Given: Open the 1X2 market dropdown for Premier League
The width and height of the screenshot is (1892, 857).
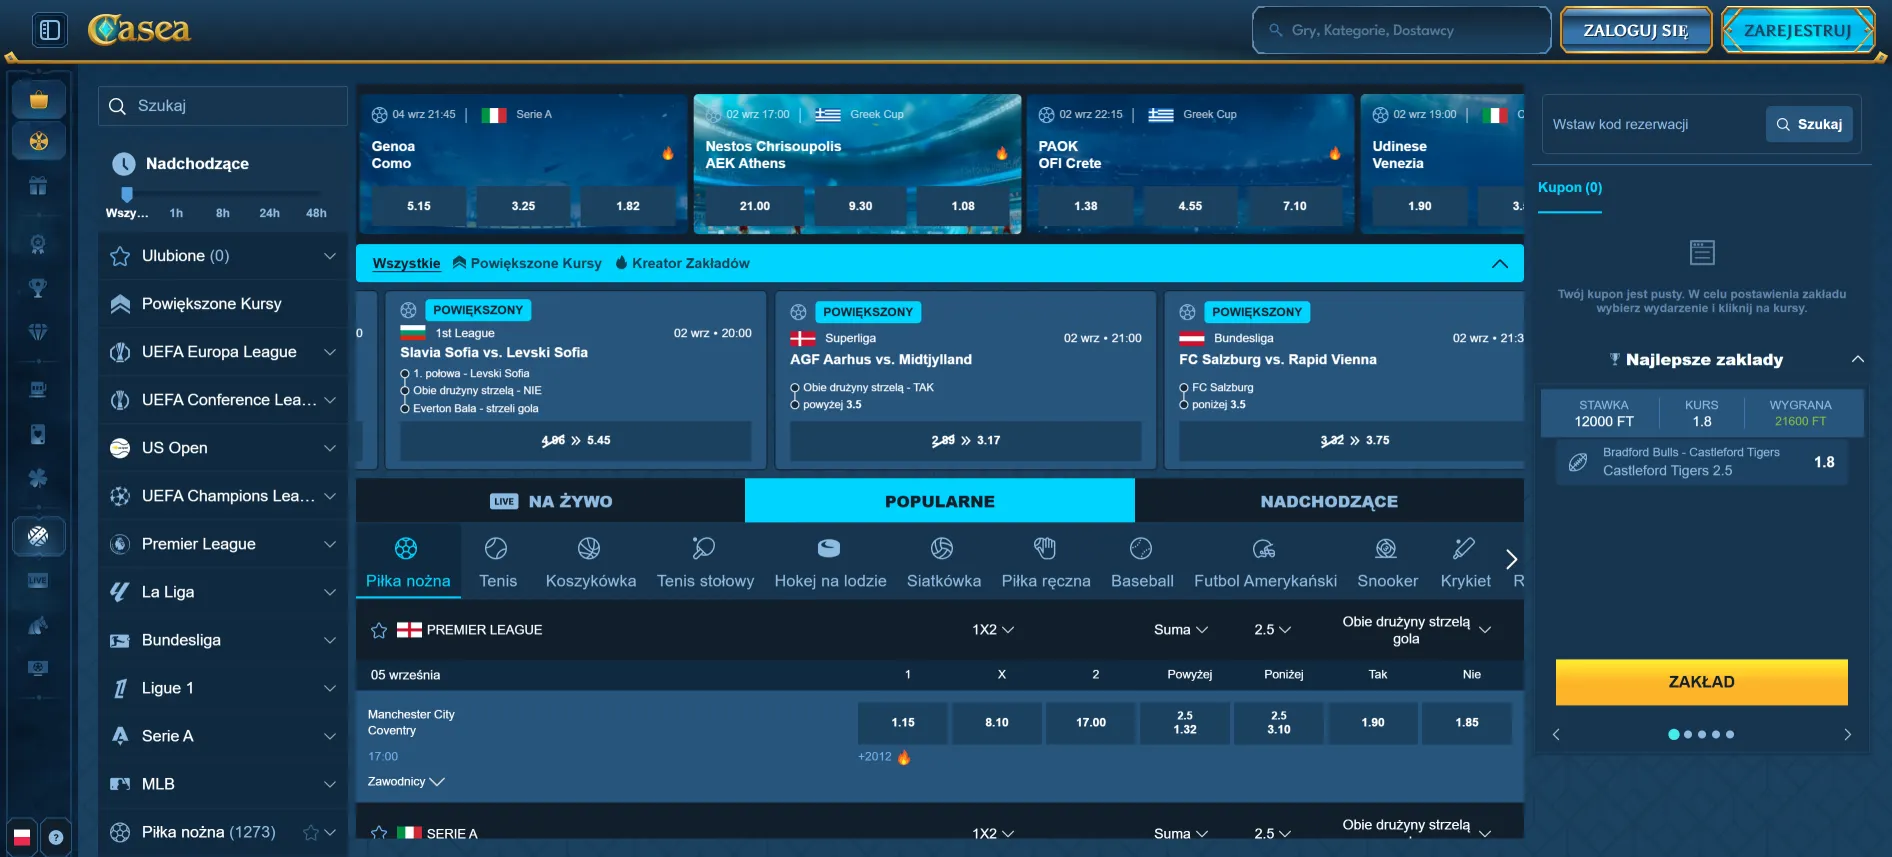Looking at the screenshot, I should coord(993,630).
